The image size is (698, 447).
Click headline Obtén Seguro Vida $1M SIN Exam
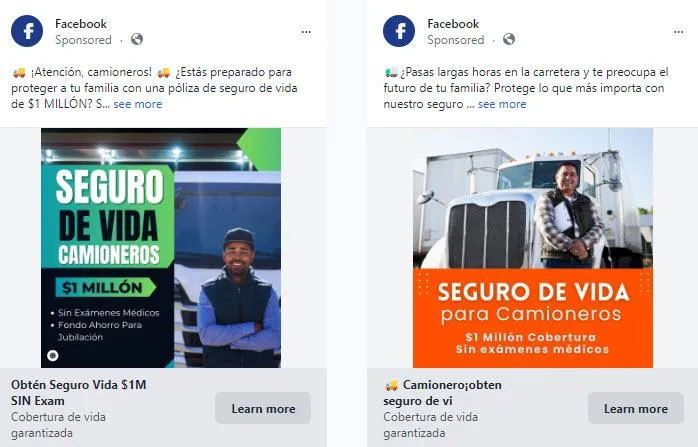tap(79, 393)
